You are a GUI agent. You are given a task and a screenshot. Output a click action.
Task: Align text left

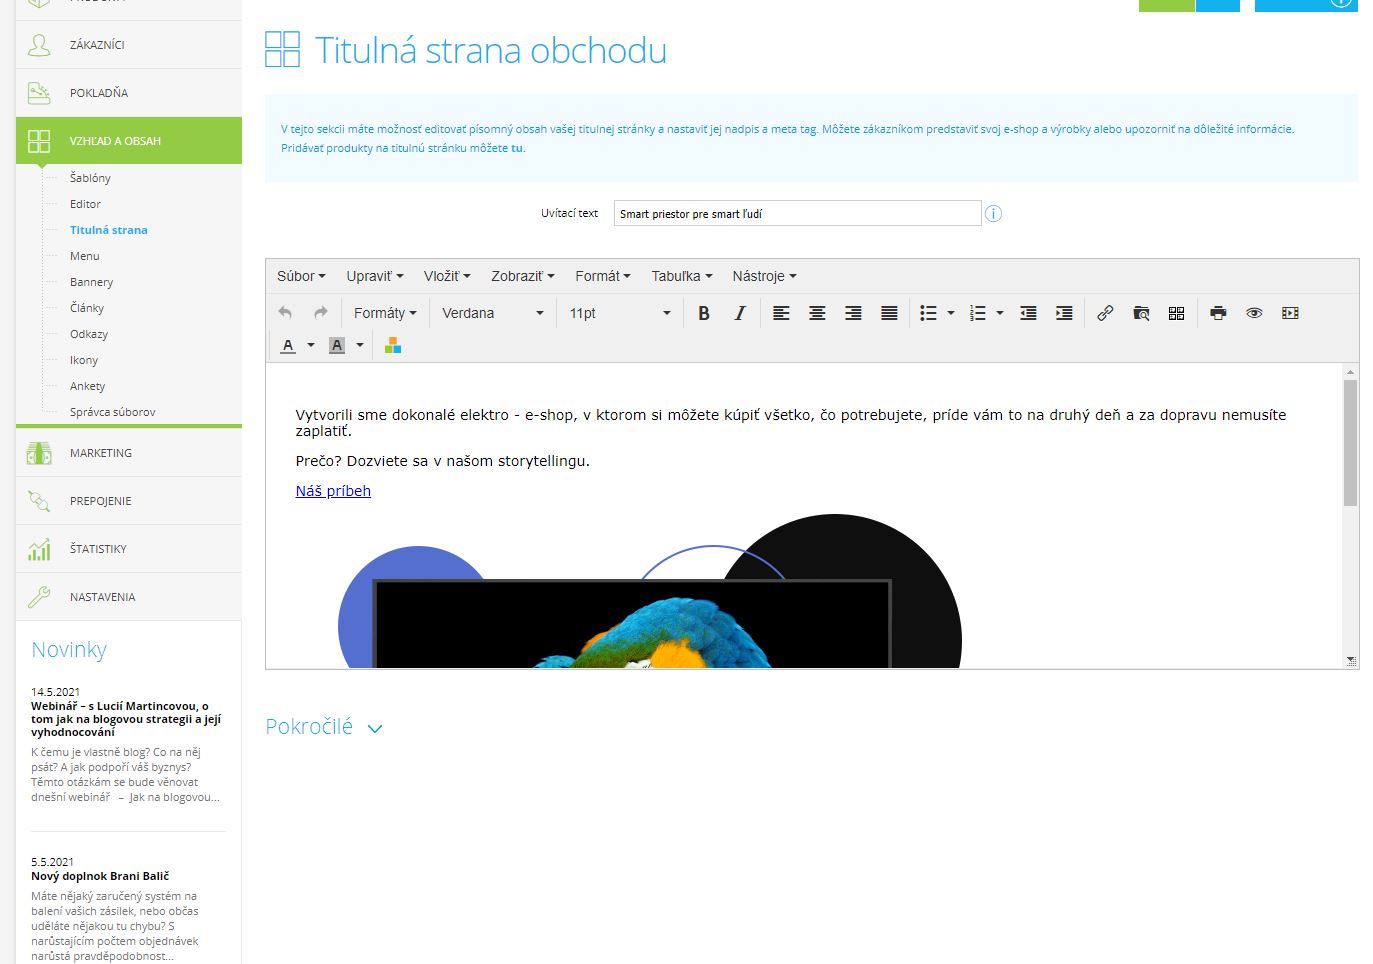pyautogui.click(x=781, y=313)
